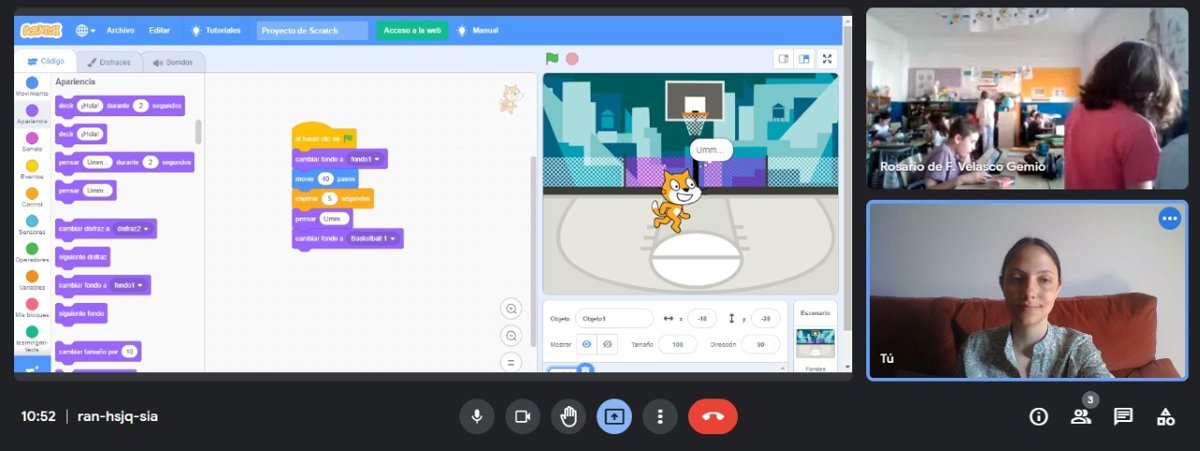Mute the microphone

click(477, 417)
